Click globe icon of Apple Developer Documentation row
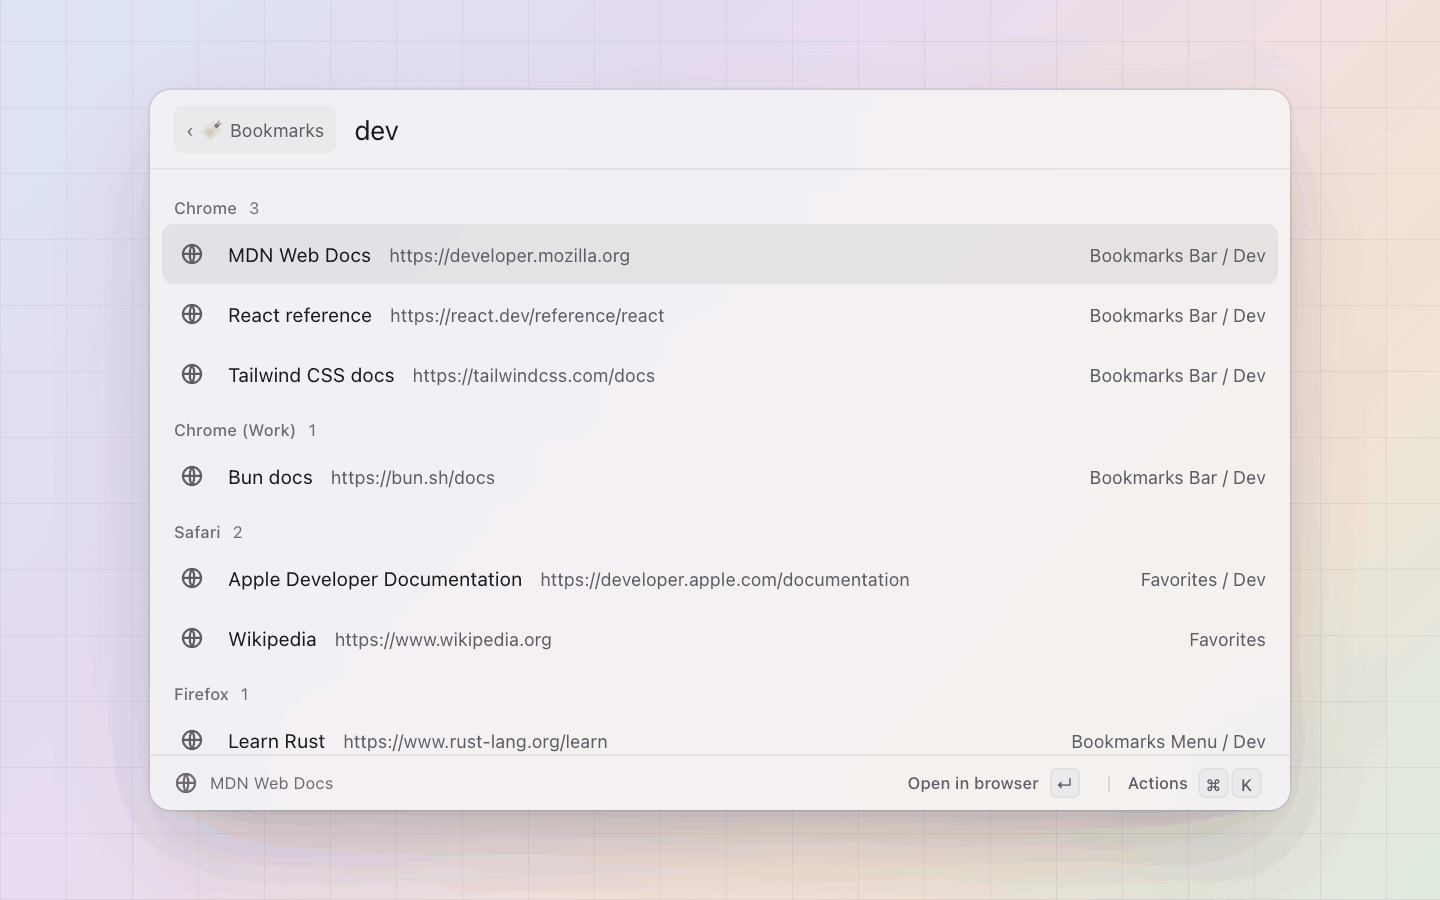Viewport: 1440px width, 900px height. click(x=192, y=578)
